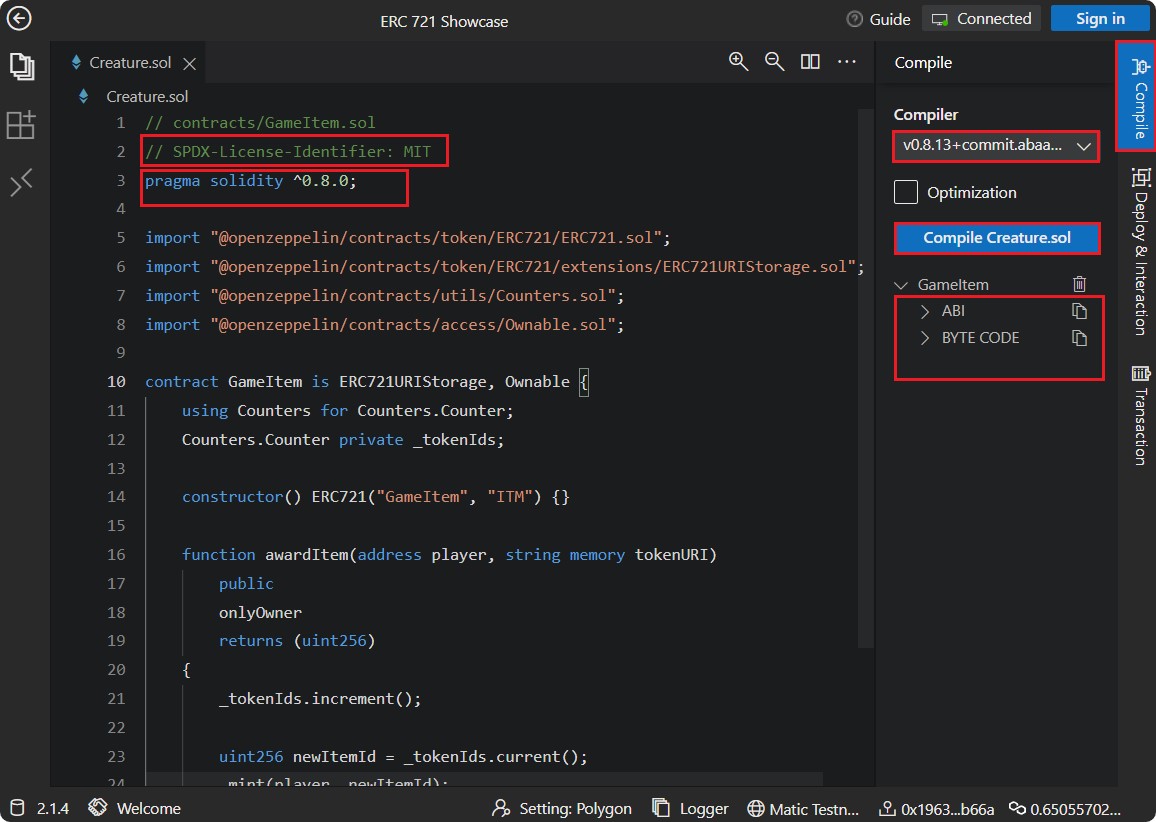Open the plugins grid sidebar icon

(21, 125)
